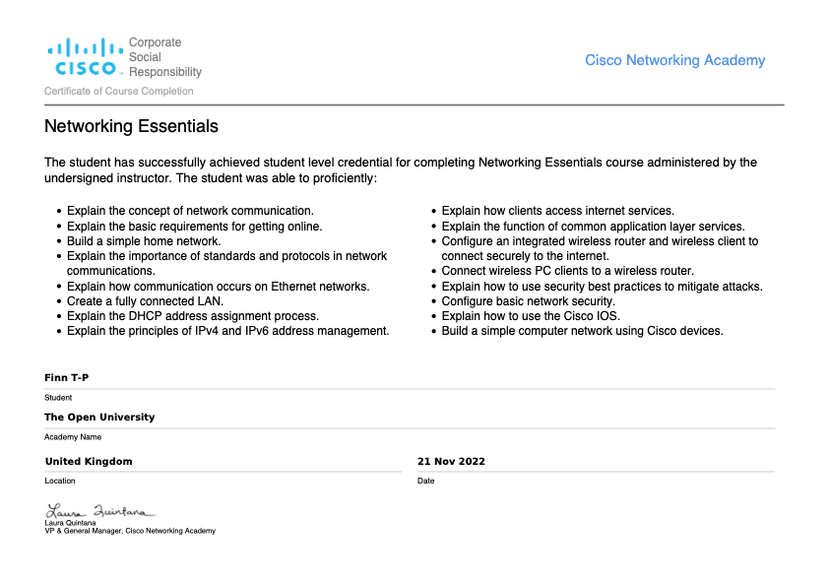This screenshot has height=586, width=828.
Task: Click the Ethernet networks communication bullet
Action: (x=217, y=286)
